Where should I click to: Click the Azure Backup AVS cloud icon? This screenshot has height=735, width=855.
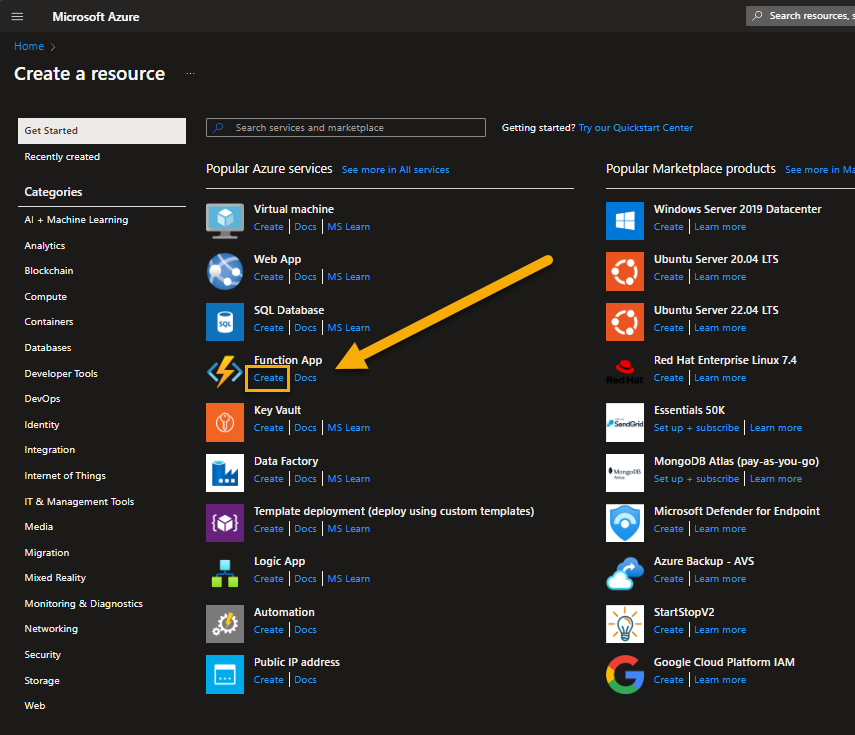[625, 573]
